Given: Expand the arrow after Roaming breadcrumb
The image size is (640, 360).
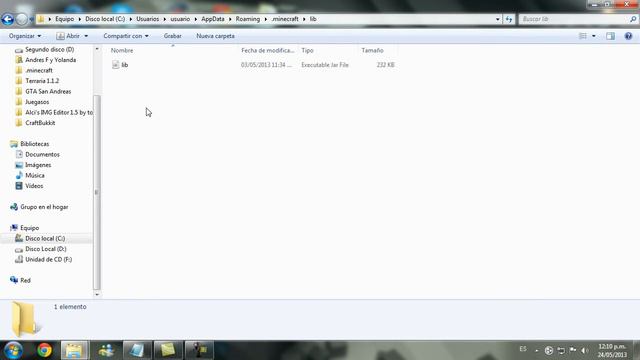Looking at the screenshot, I should pos(266,19).
